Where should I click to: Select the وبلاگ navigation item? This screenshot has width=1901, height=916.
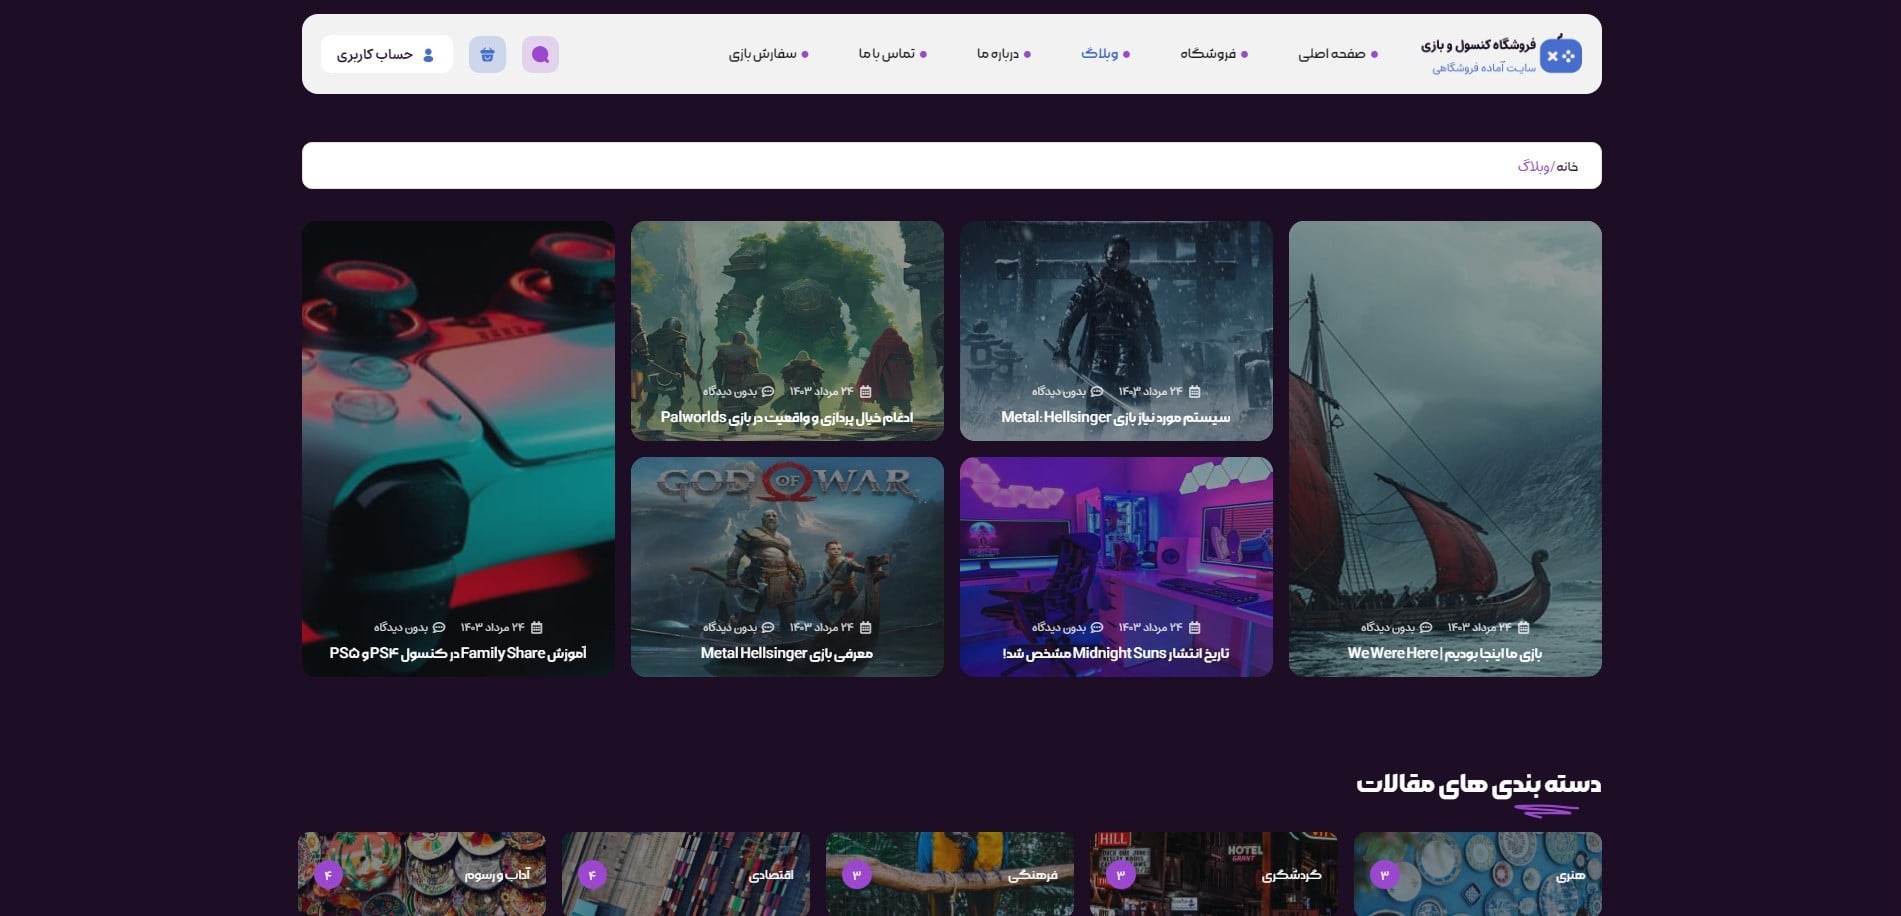coord(1105,54)
